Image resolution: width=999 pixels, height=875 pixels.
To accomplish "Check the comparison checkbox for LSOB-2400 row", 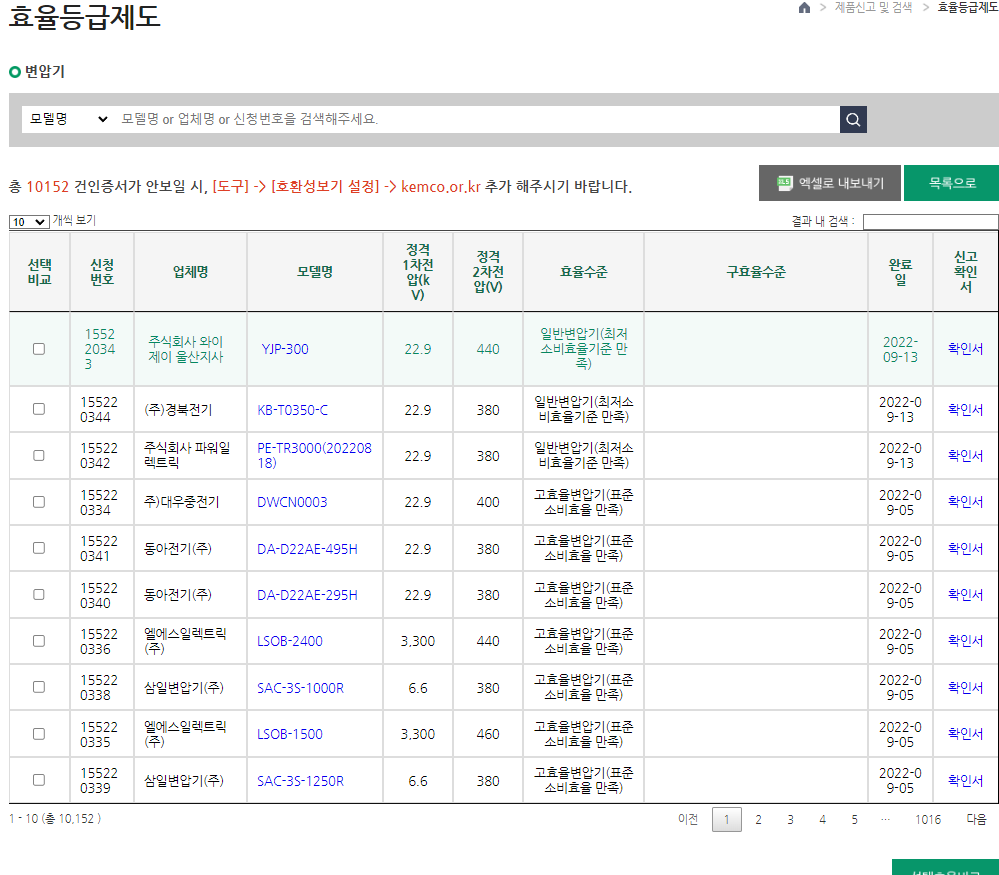I will (x=38, y=640).
